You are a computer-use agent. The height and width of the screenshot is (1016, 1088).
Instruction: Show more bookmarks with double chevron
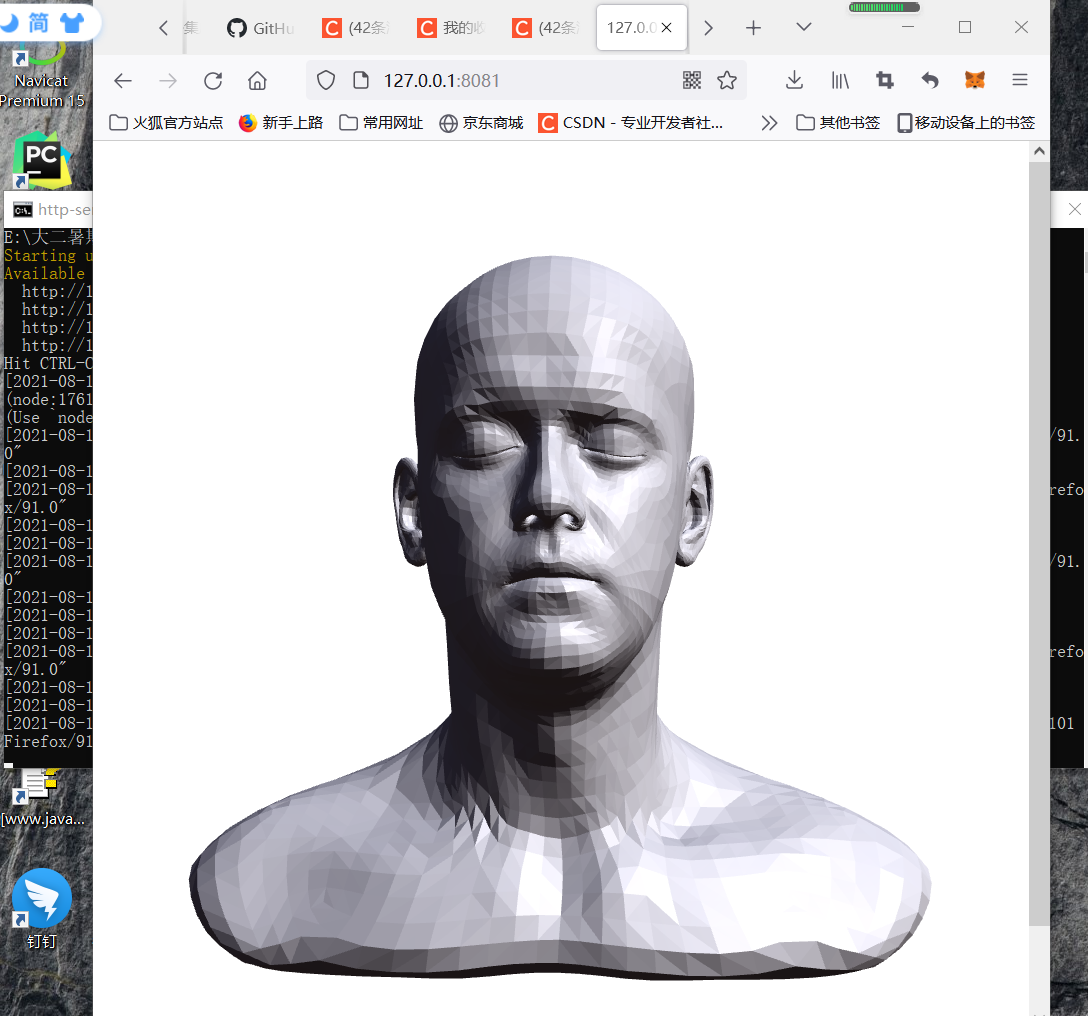(769, 123)
